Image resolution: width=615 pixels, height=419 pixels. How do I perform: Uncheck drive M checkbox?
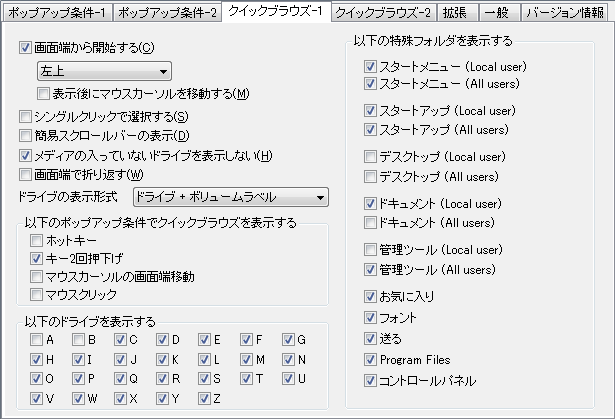246,359
